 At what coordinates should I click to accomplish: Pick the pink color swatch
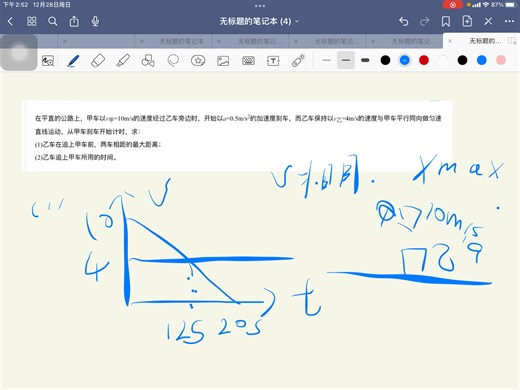pyautogui.click(x=501, y=60)
